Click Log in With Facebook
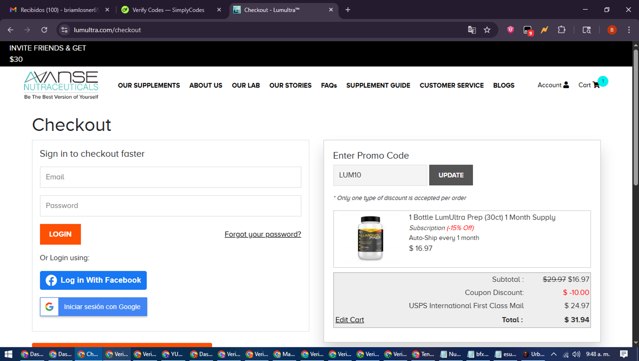Viewport: 639px width, 361px height. (x=93, y=280)
